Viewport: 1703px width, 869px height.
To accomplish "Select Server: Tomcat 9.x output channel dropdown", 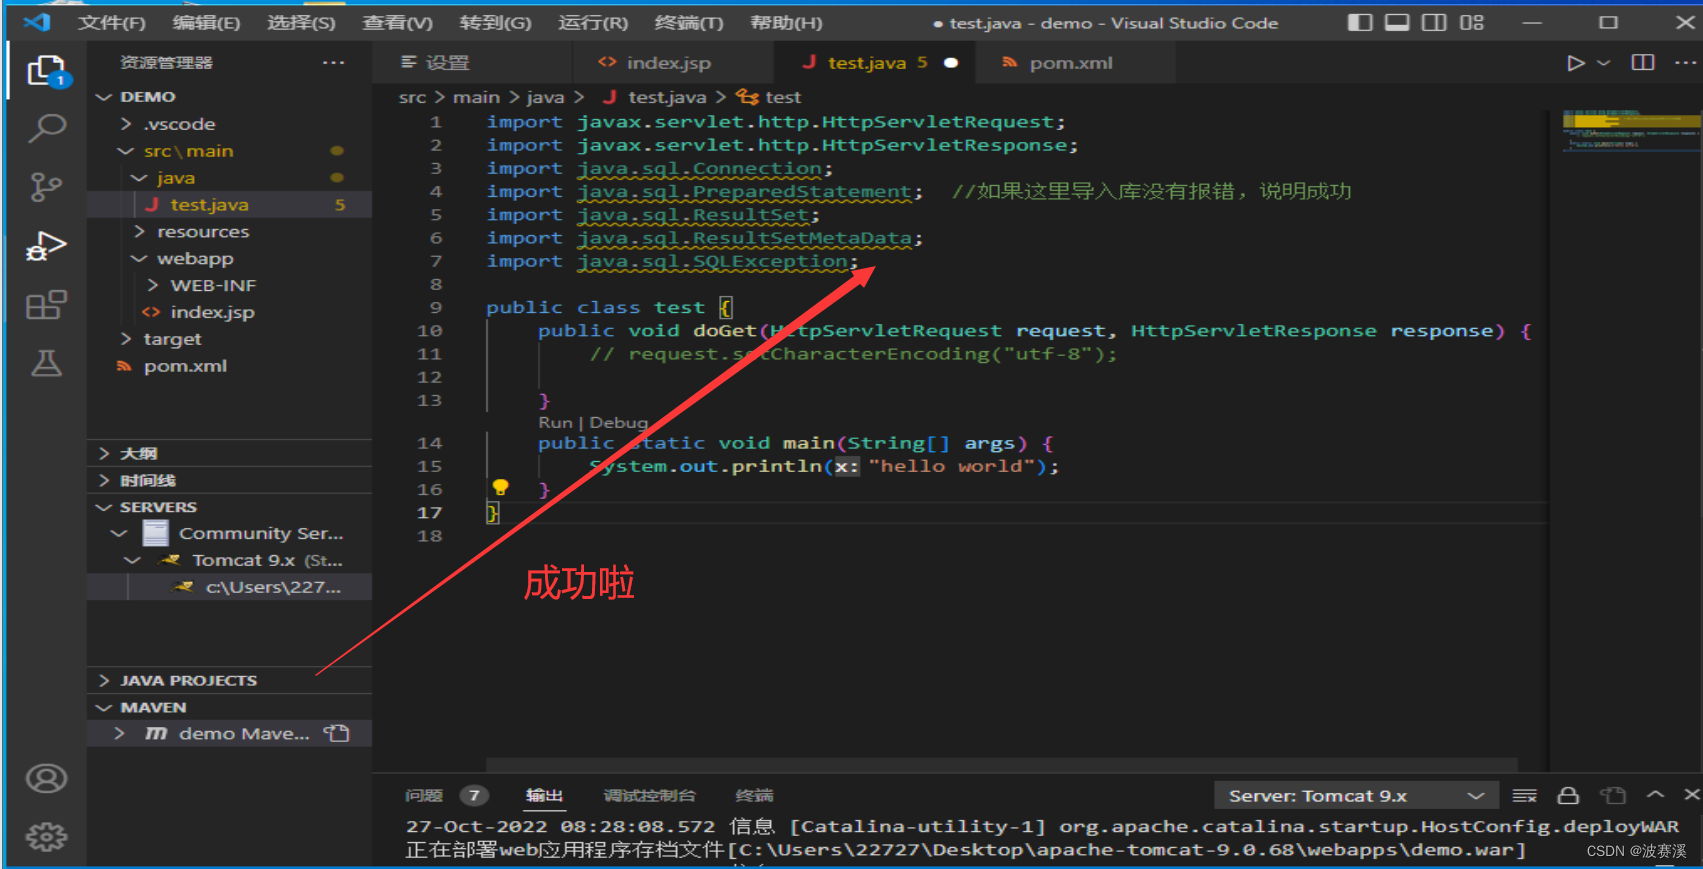I will coord(1356,796).
